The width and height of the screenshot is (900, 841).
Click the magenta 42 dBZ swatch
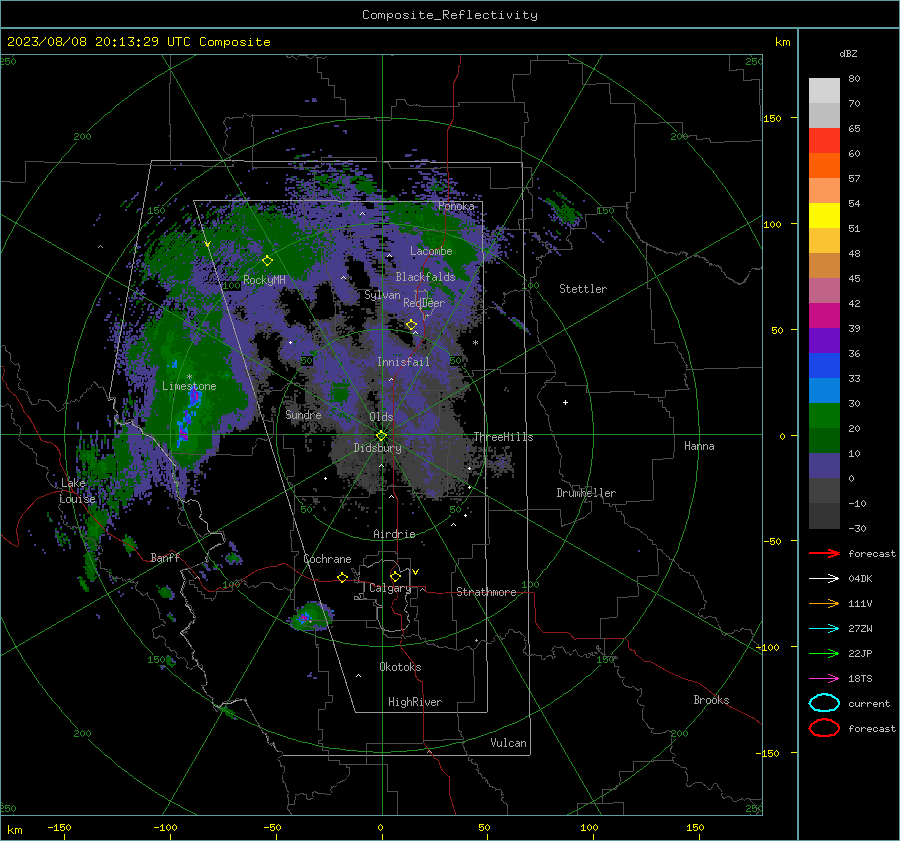click(824, 315)
